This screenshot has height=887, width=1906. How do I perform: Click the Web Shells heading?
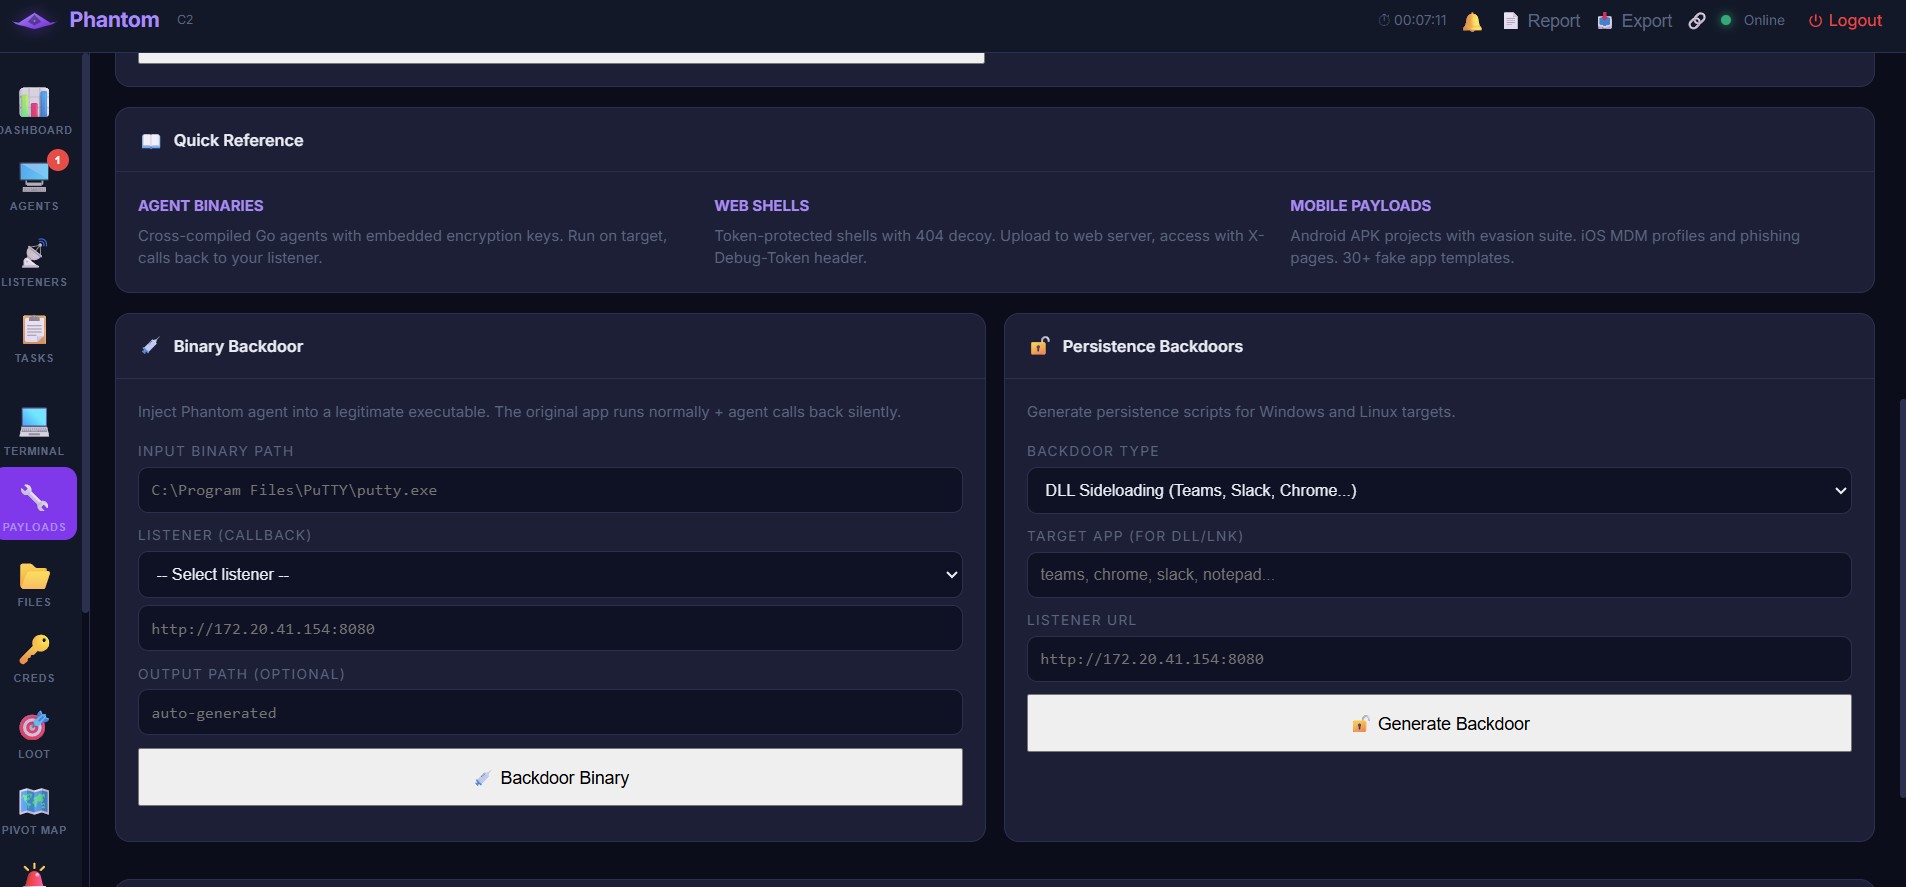pyautogui.click(x=762, y=206)
